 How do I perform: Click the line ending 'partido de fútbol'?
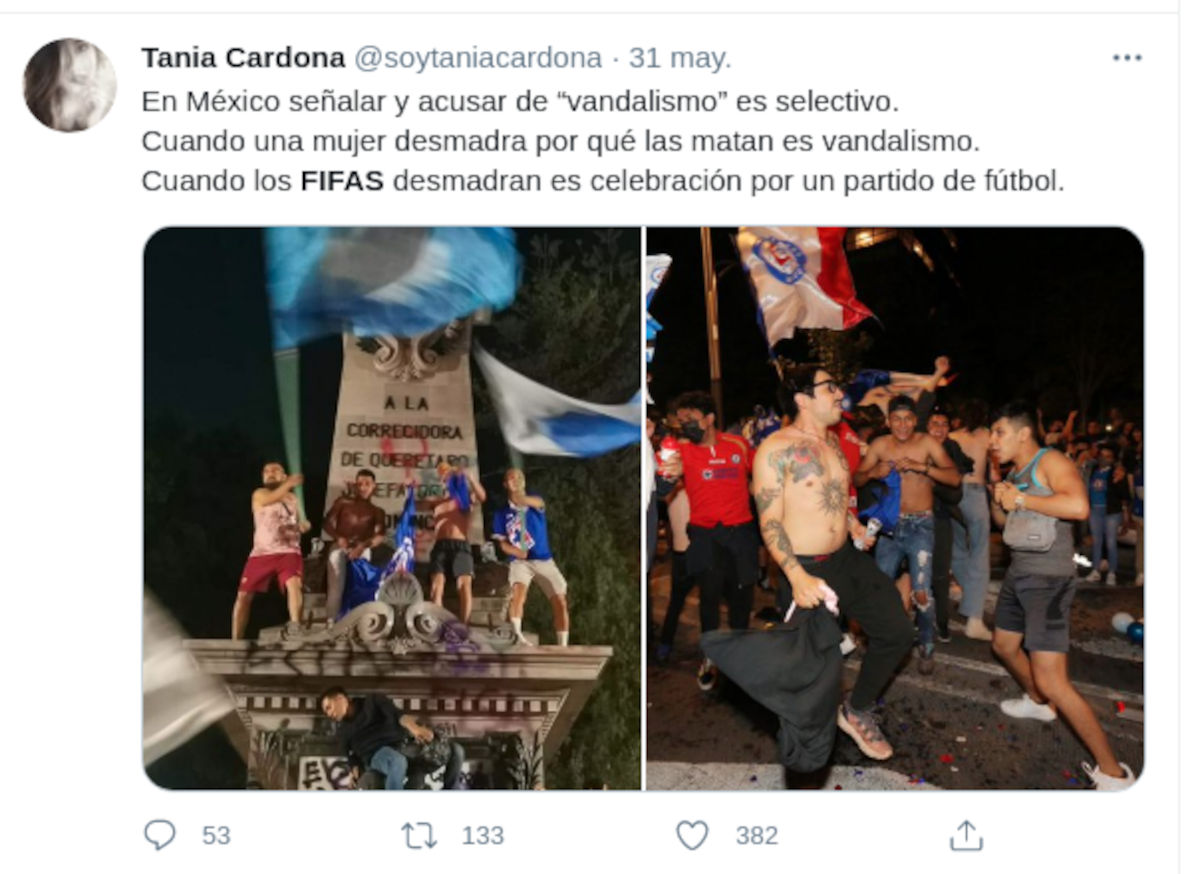pyautogui.click(x=603, y=182)
